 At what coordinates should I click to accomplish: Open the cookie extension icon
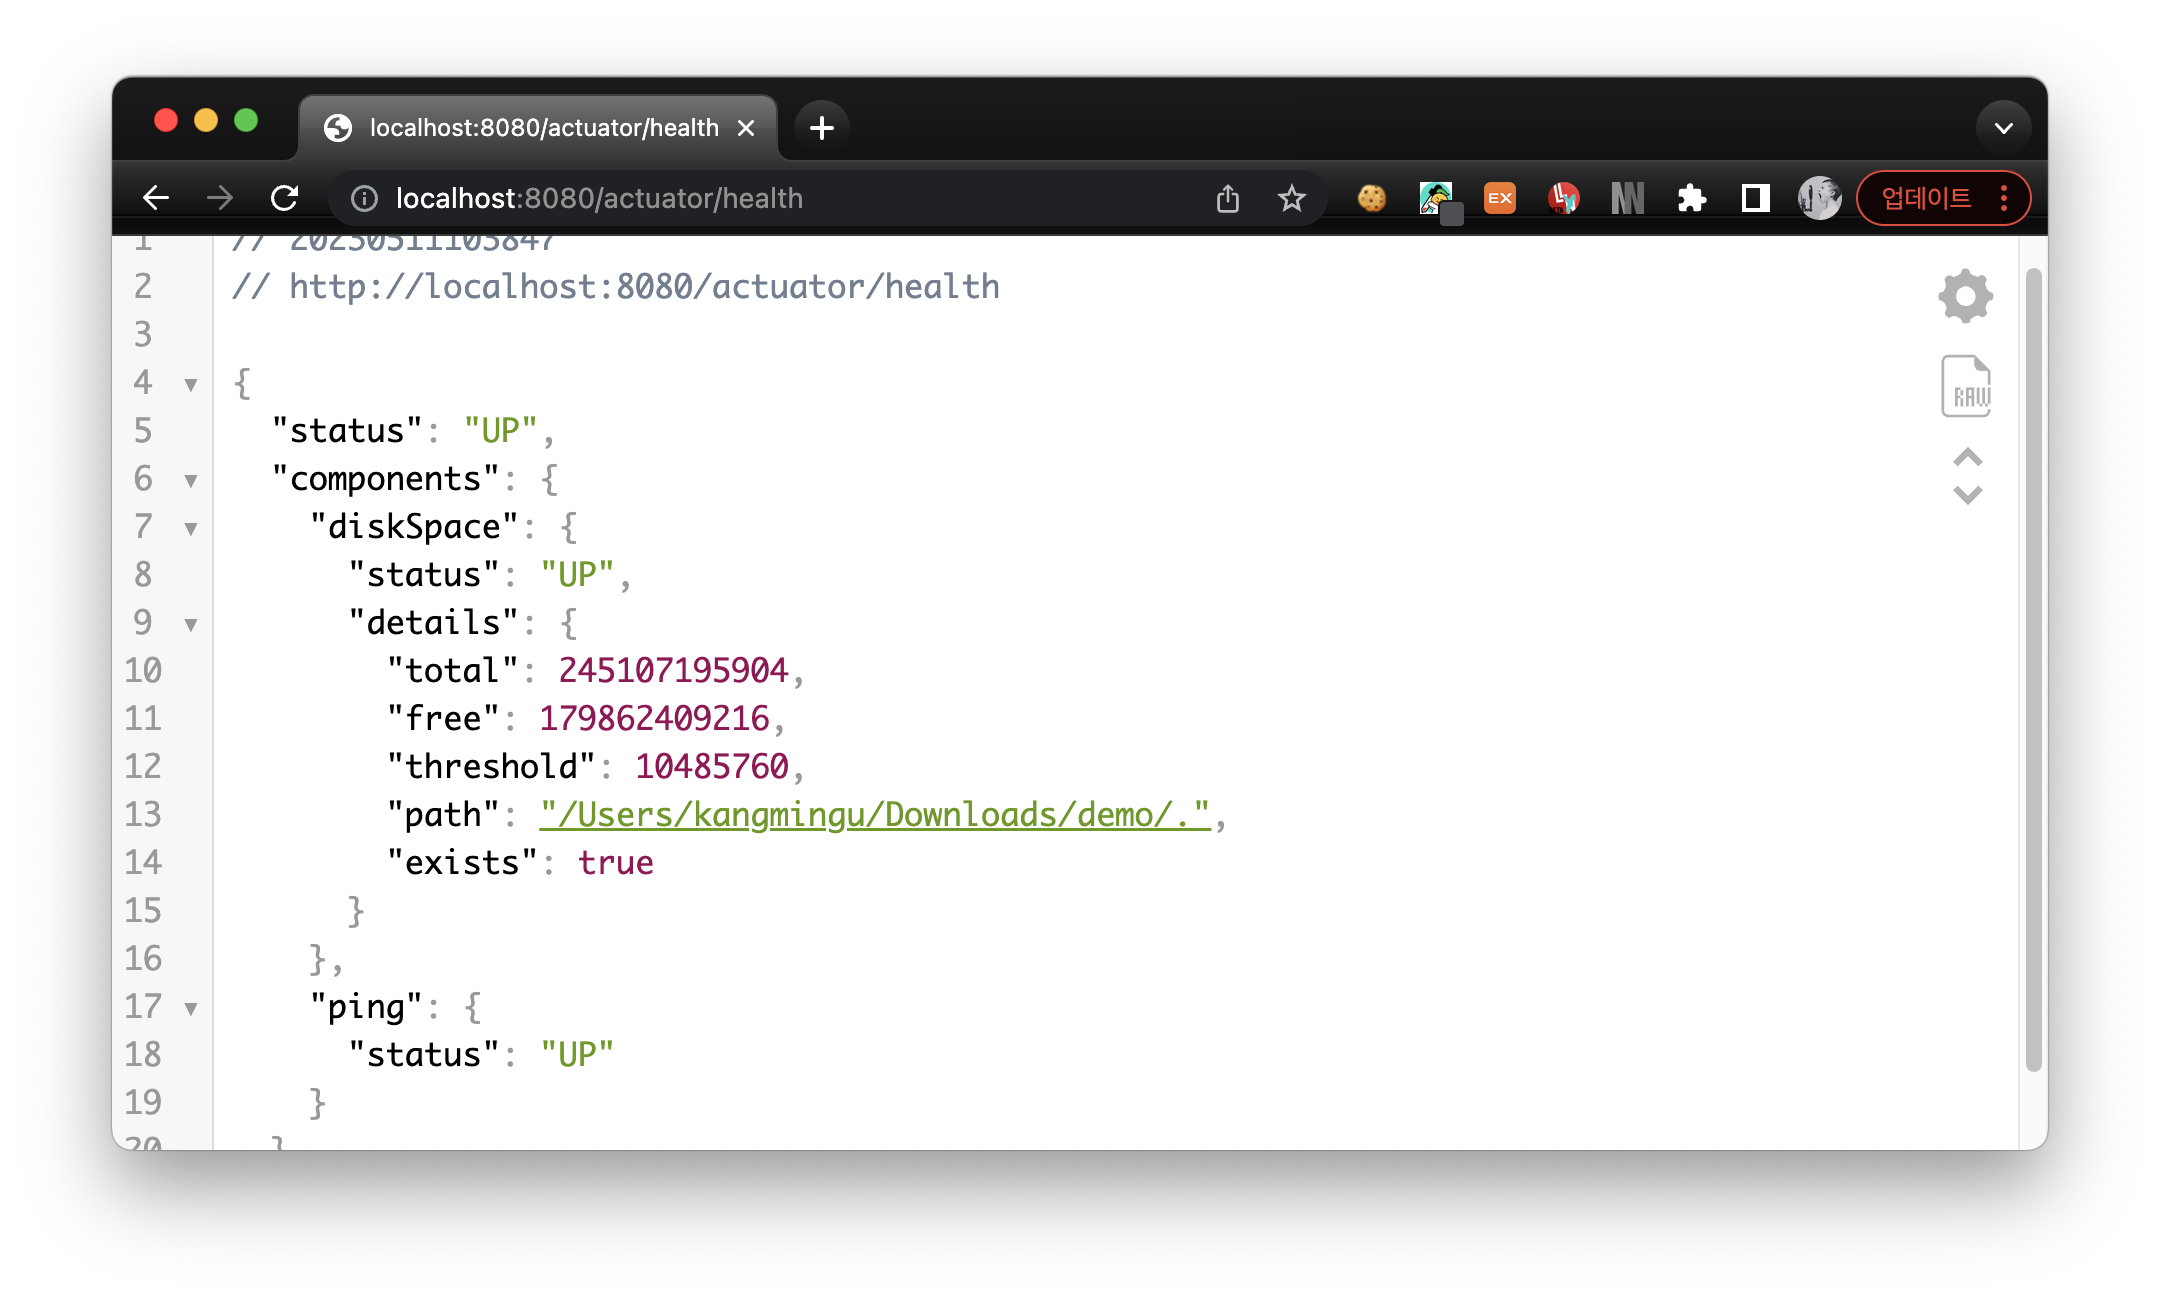[x=1371, y=199]
